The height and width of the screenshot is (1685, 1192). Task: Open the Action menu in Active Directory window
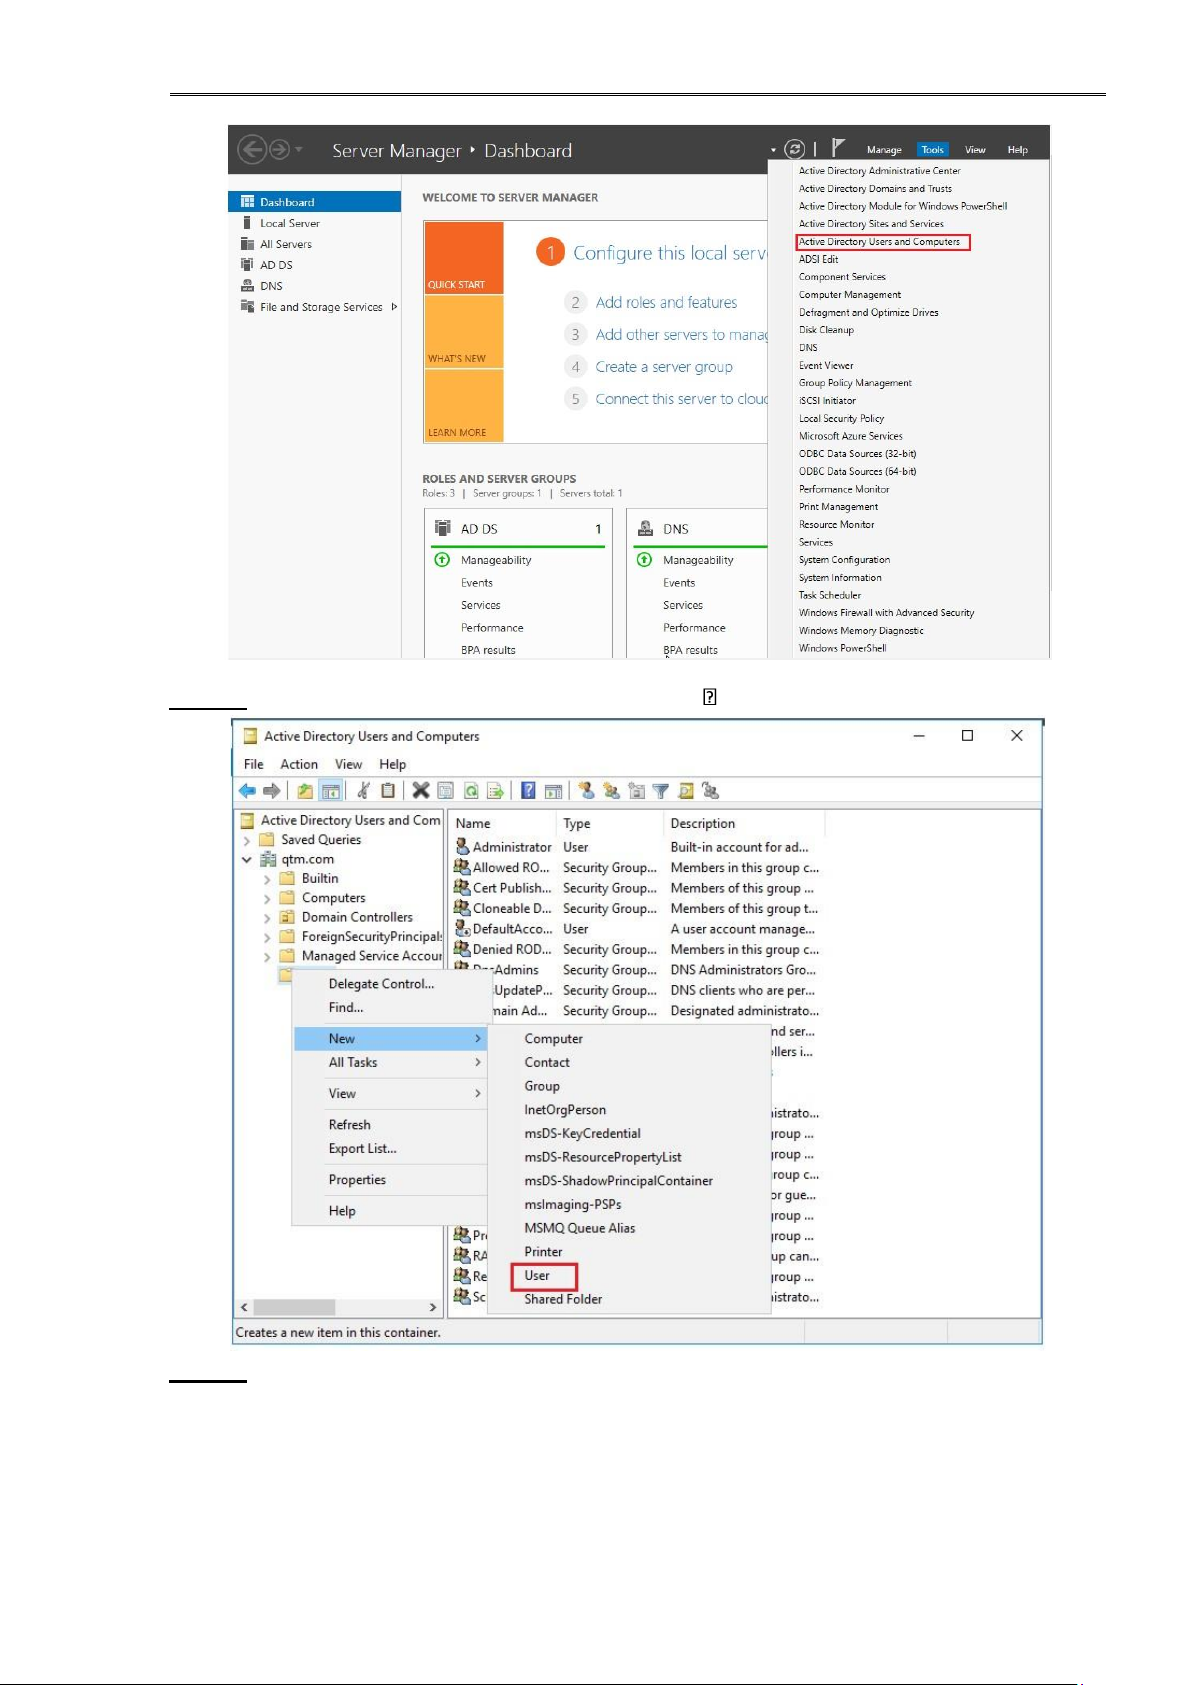(299, 764)
